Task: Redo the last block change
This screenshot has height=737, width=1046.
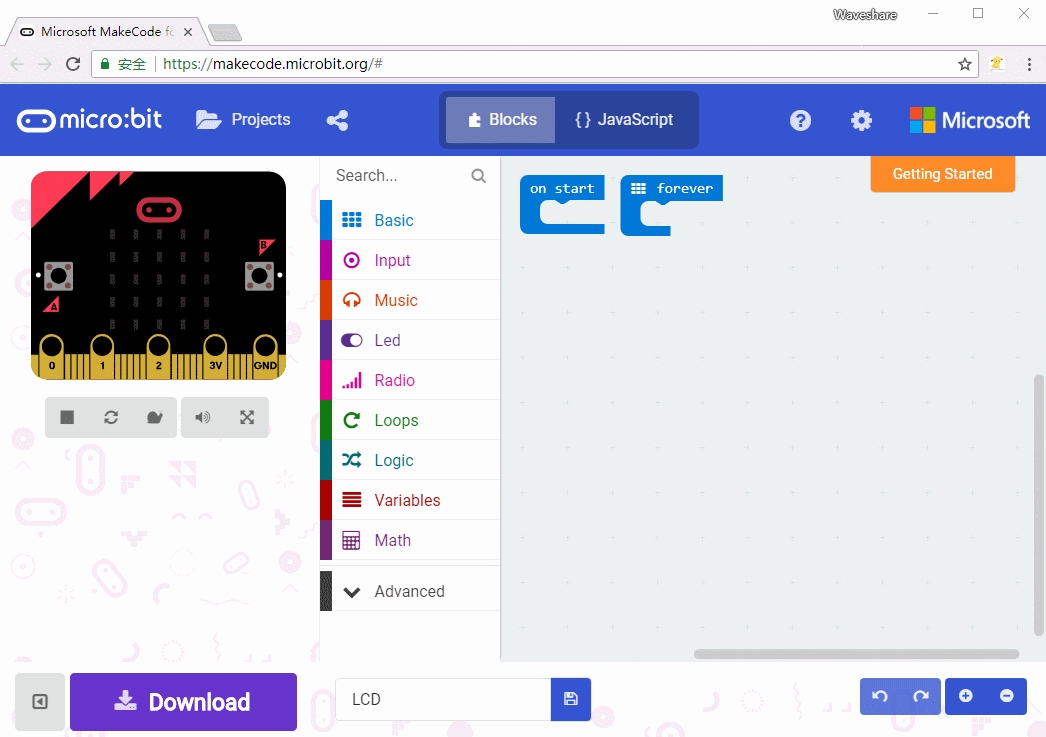Action: 921,696
